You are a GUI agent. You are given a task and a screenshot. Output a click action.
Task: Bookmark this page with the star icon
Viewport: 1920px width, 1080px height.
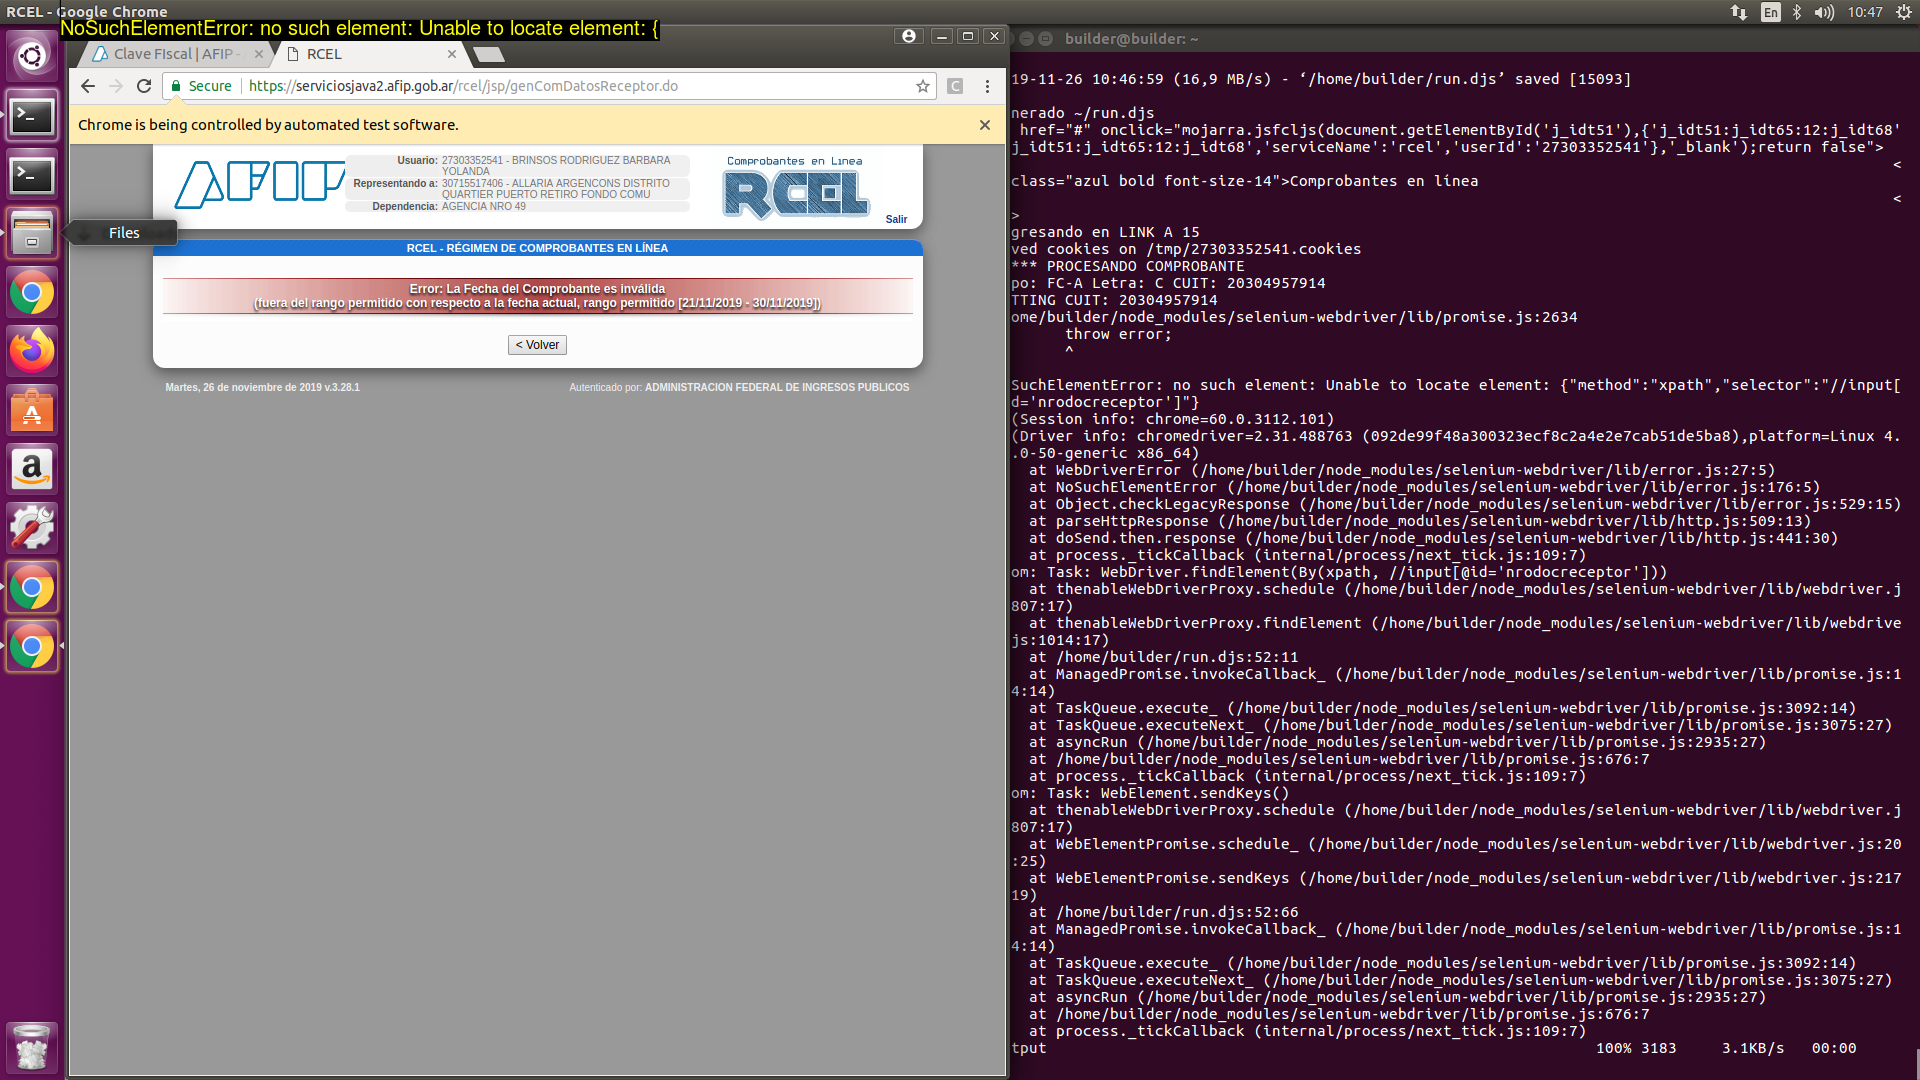click(922, 86)
